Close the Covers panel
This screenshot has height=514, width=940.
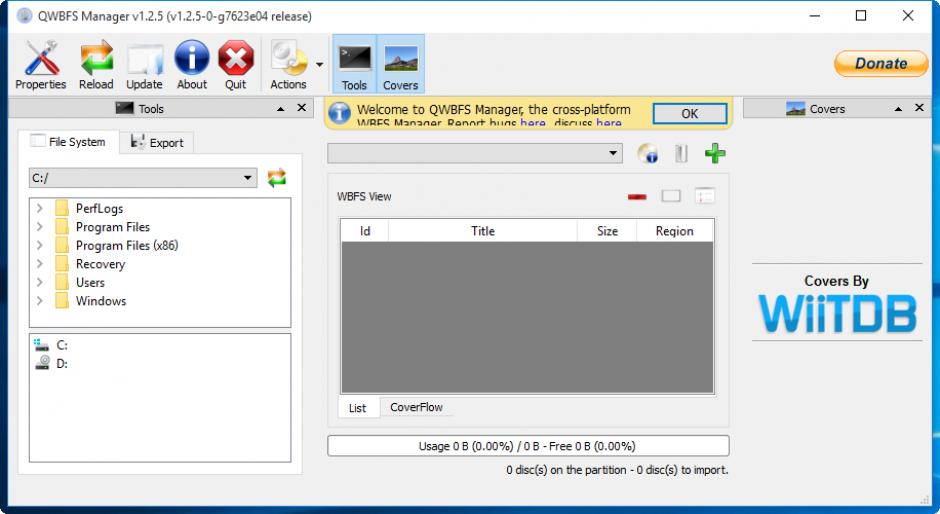pos(919,108)
